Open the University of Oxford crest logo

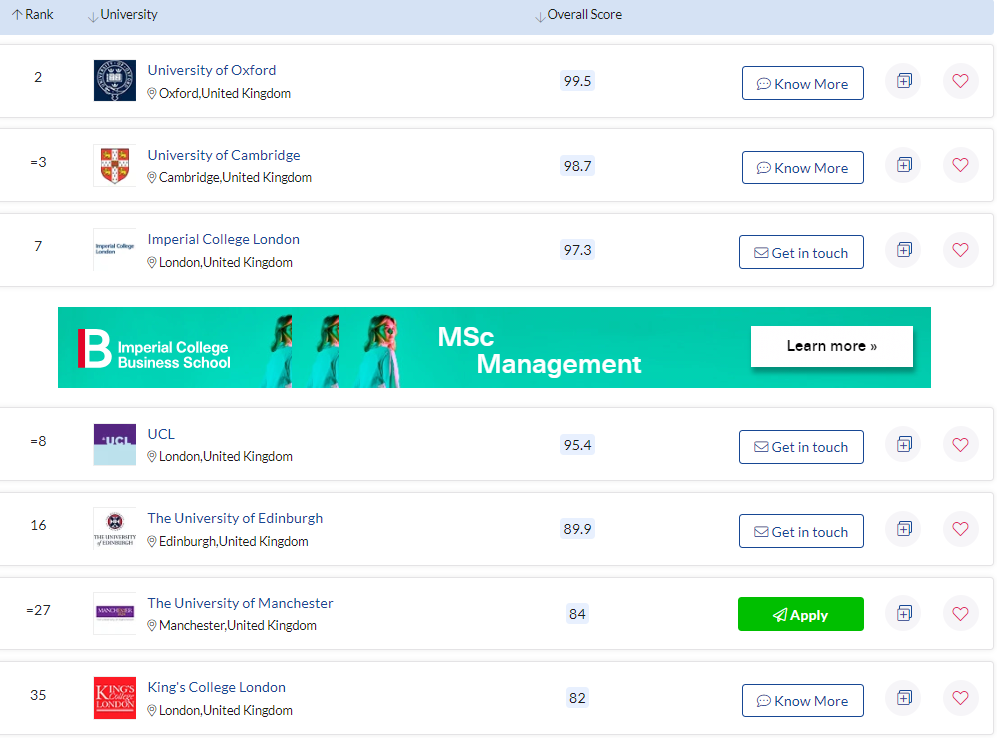pos(114,81)
